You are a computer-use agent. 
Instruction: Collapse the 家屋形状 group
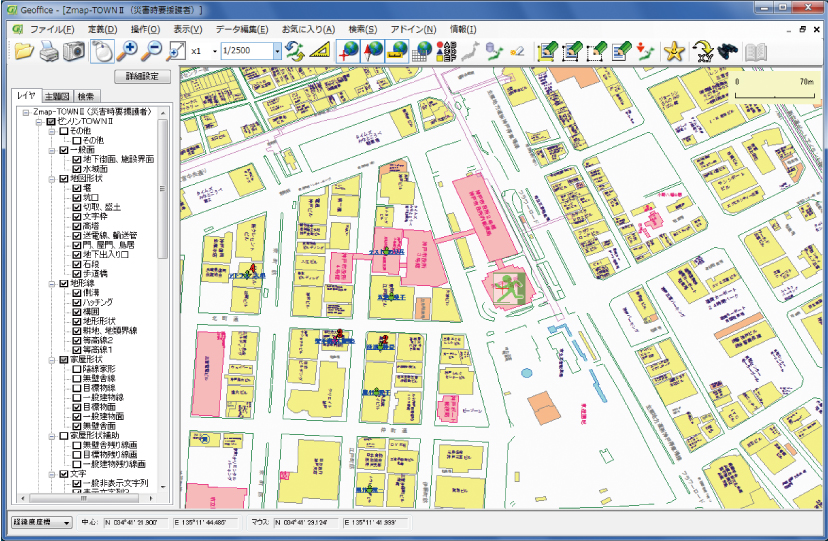tap(52, 359)
